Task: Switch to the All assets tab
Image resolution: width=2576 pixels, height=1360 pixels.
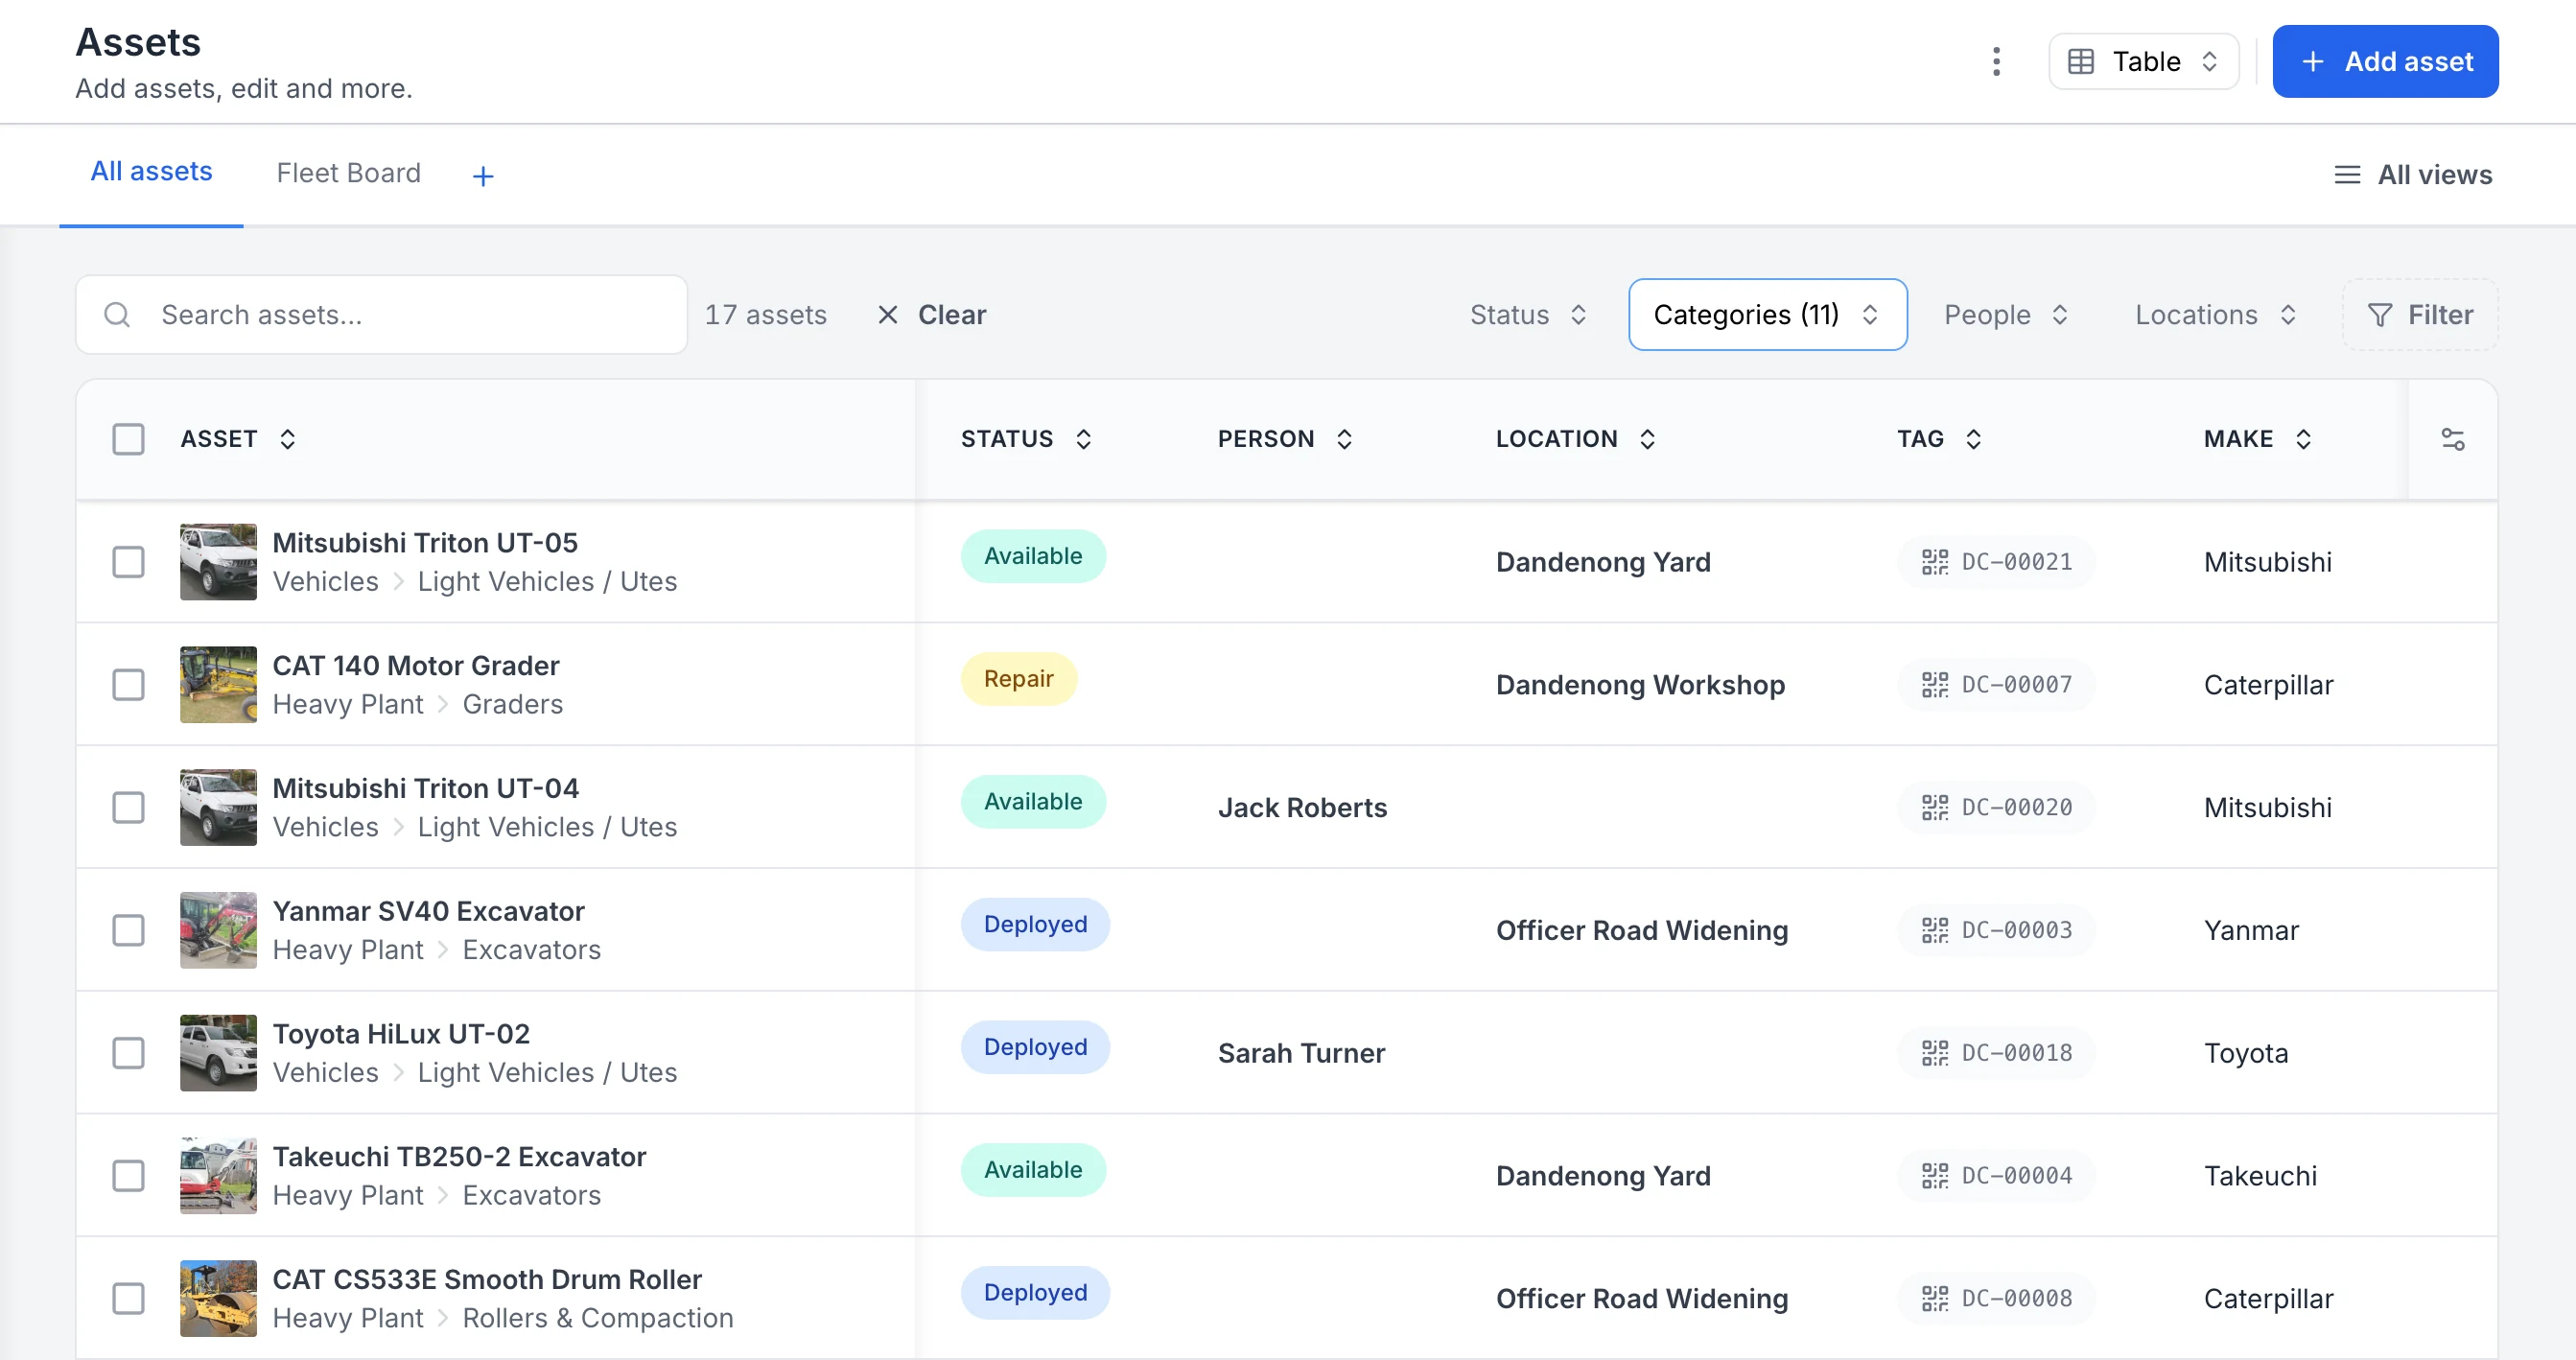Action: point(151,172)
